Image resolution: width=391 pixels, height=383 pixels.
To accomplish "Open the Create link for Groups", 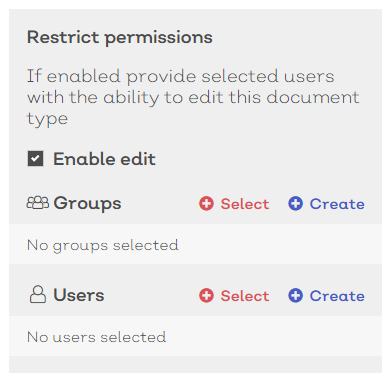I will (337, 204).
